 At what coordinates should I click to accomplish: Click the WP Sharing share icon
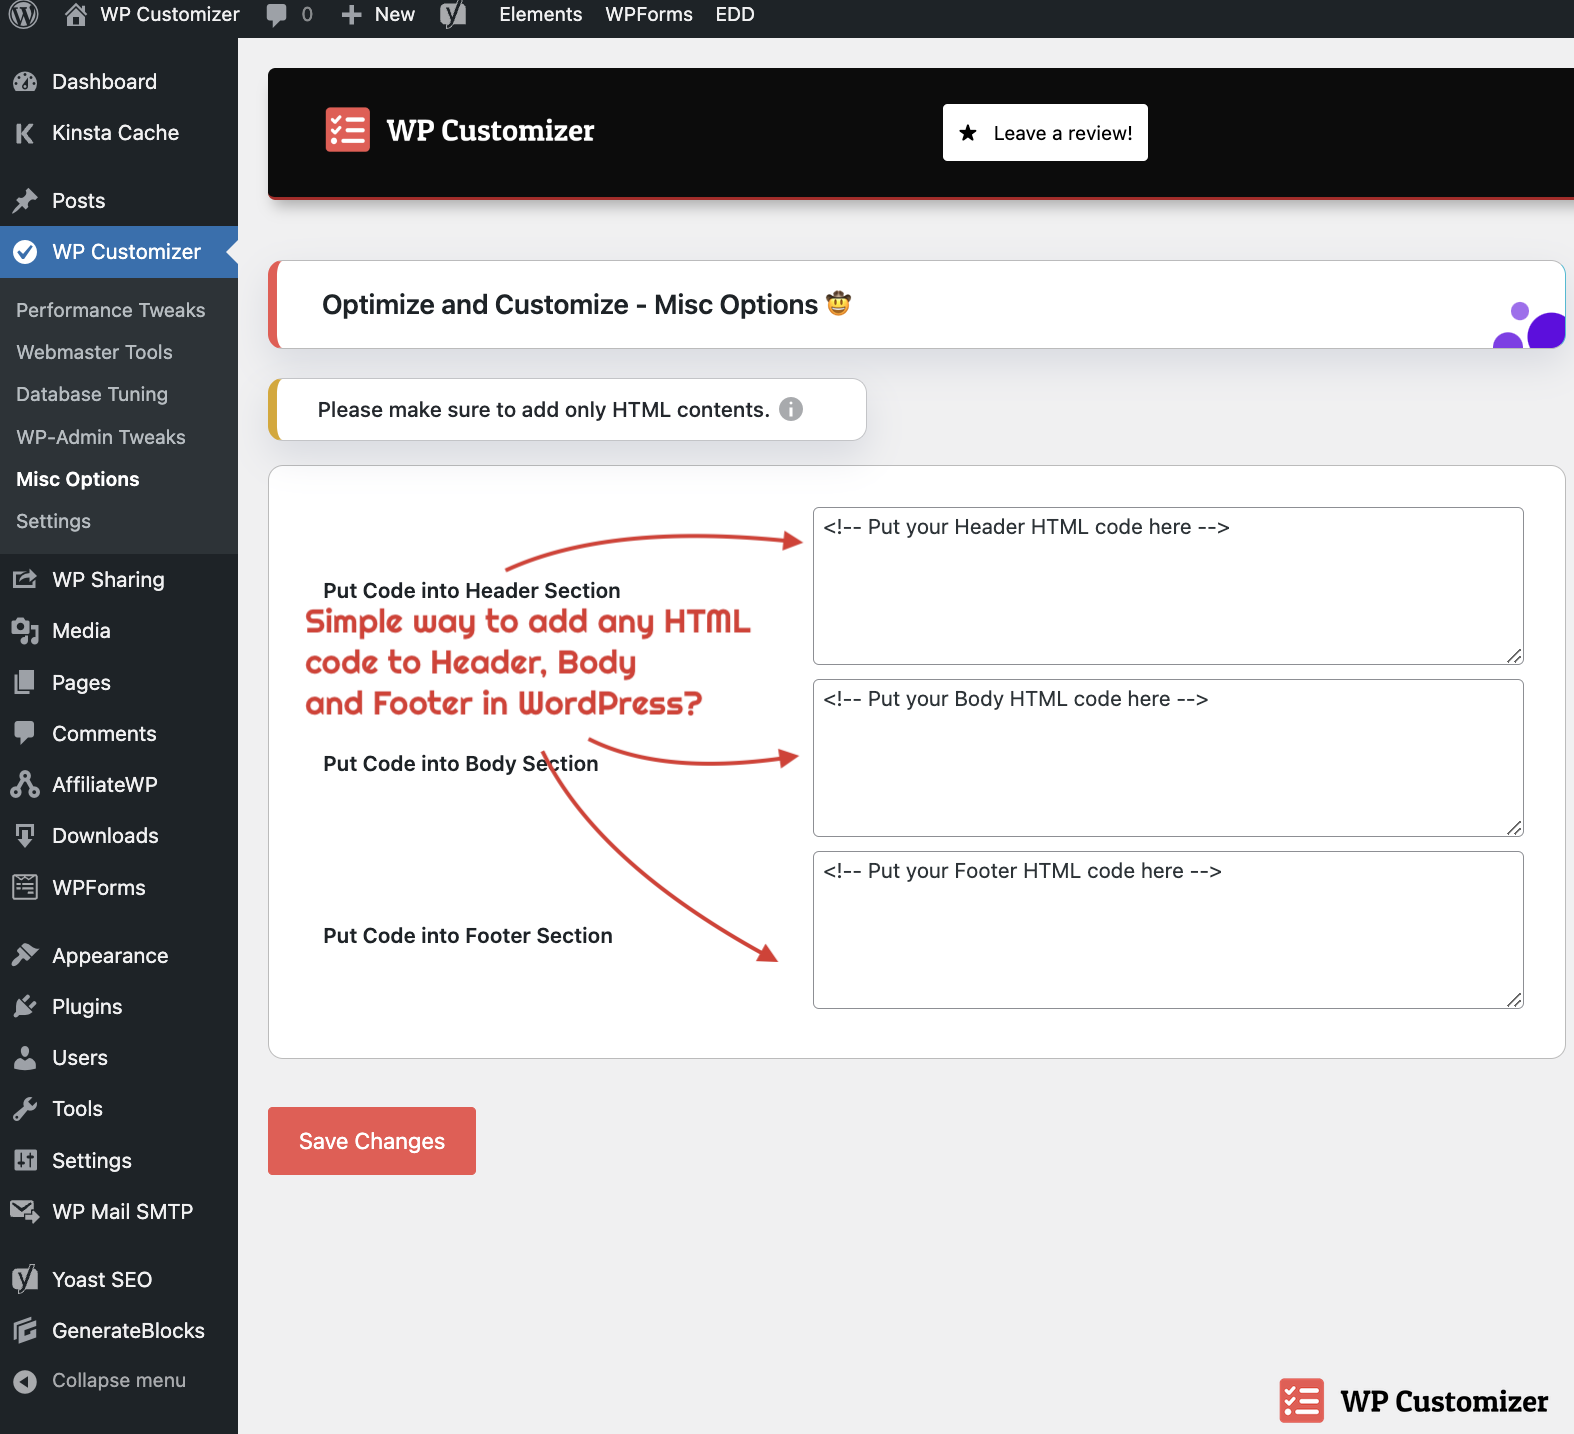[x=25, y=580]
